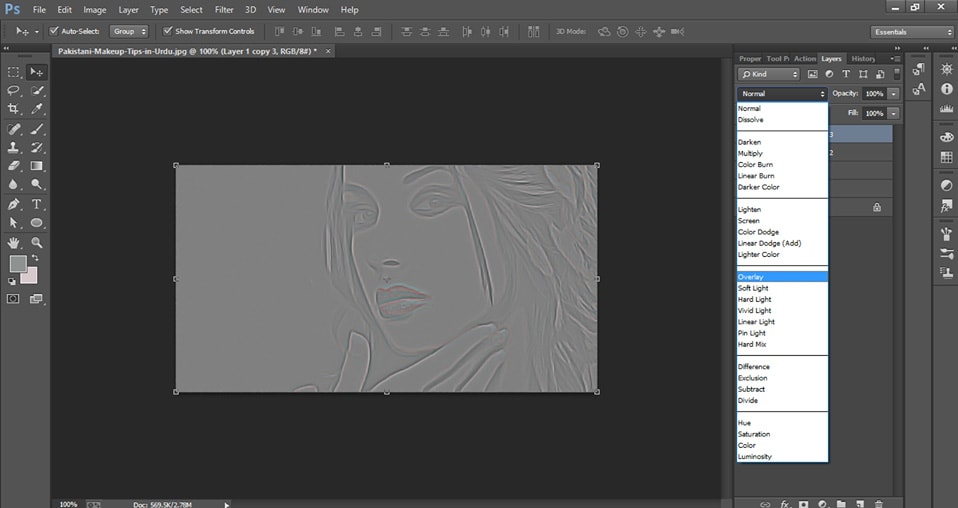The width and height of the screenshot is (958, 508).
Task: Delete layer using trash icon
Action: (x=879, y=503)
